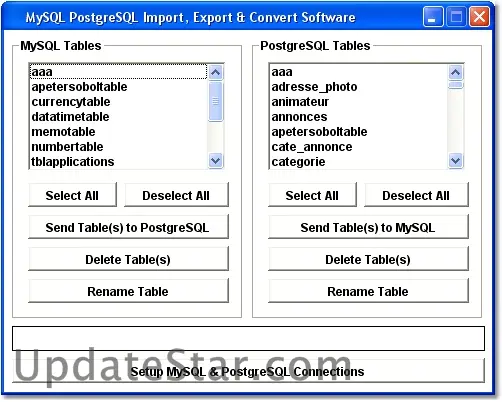Maximize the Import Export window
Screen dimensions: 502x402
tap(456, 16)
